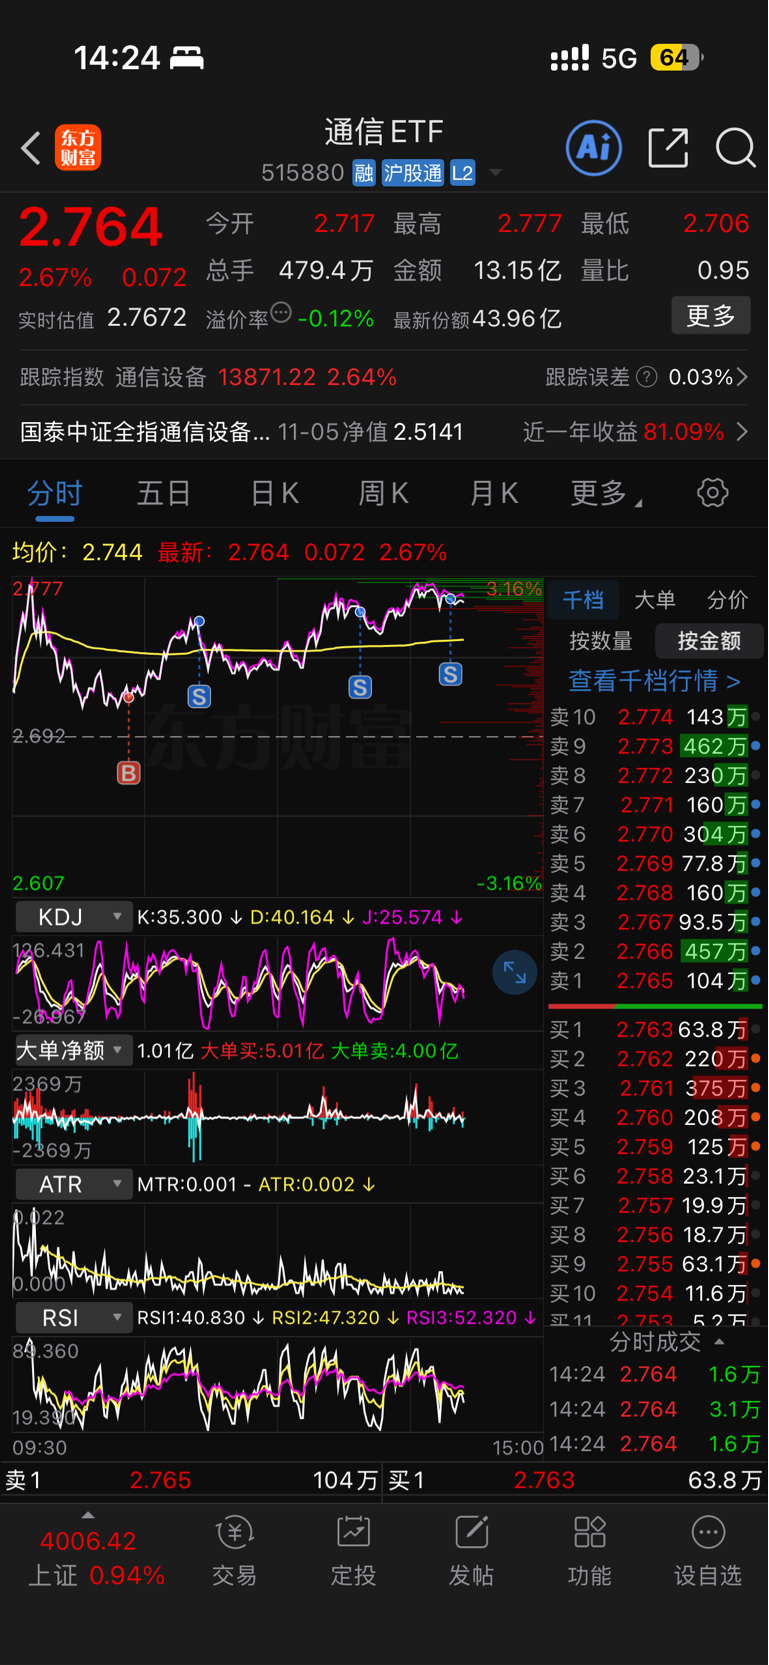Expand the 更多 chart period menu
The width and height of the screenshot is (769, 1665).
[x=606, y=493]
